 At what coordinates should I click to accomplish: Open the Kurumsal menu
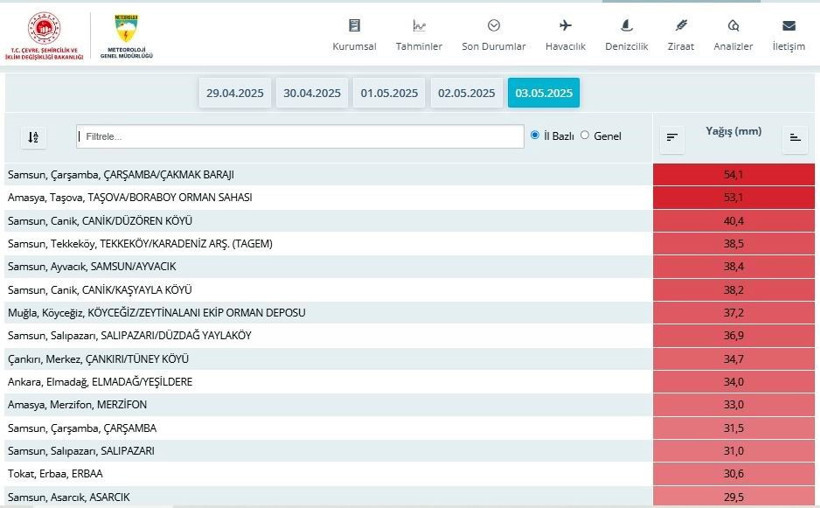pyautogui.click(x=354, y=35)
